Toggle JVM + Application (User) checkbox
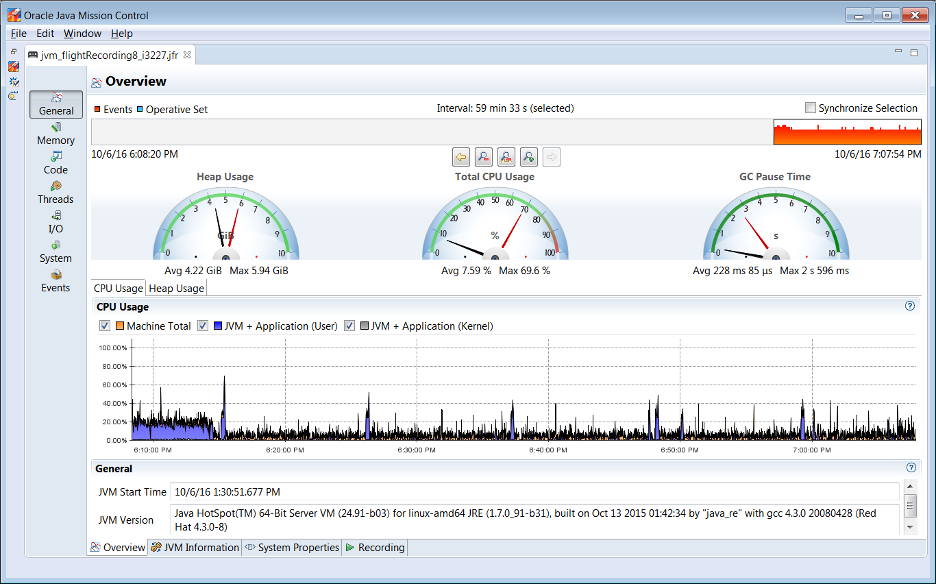936x584 pixels. [203, 326]
